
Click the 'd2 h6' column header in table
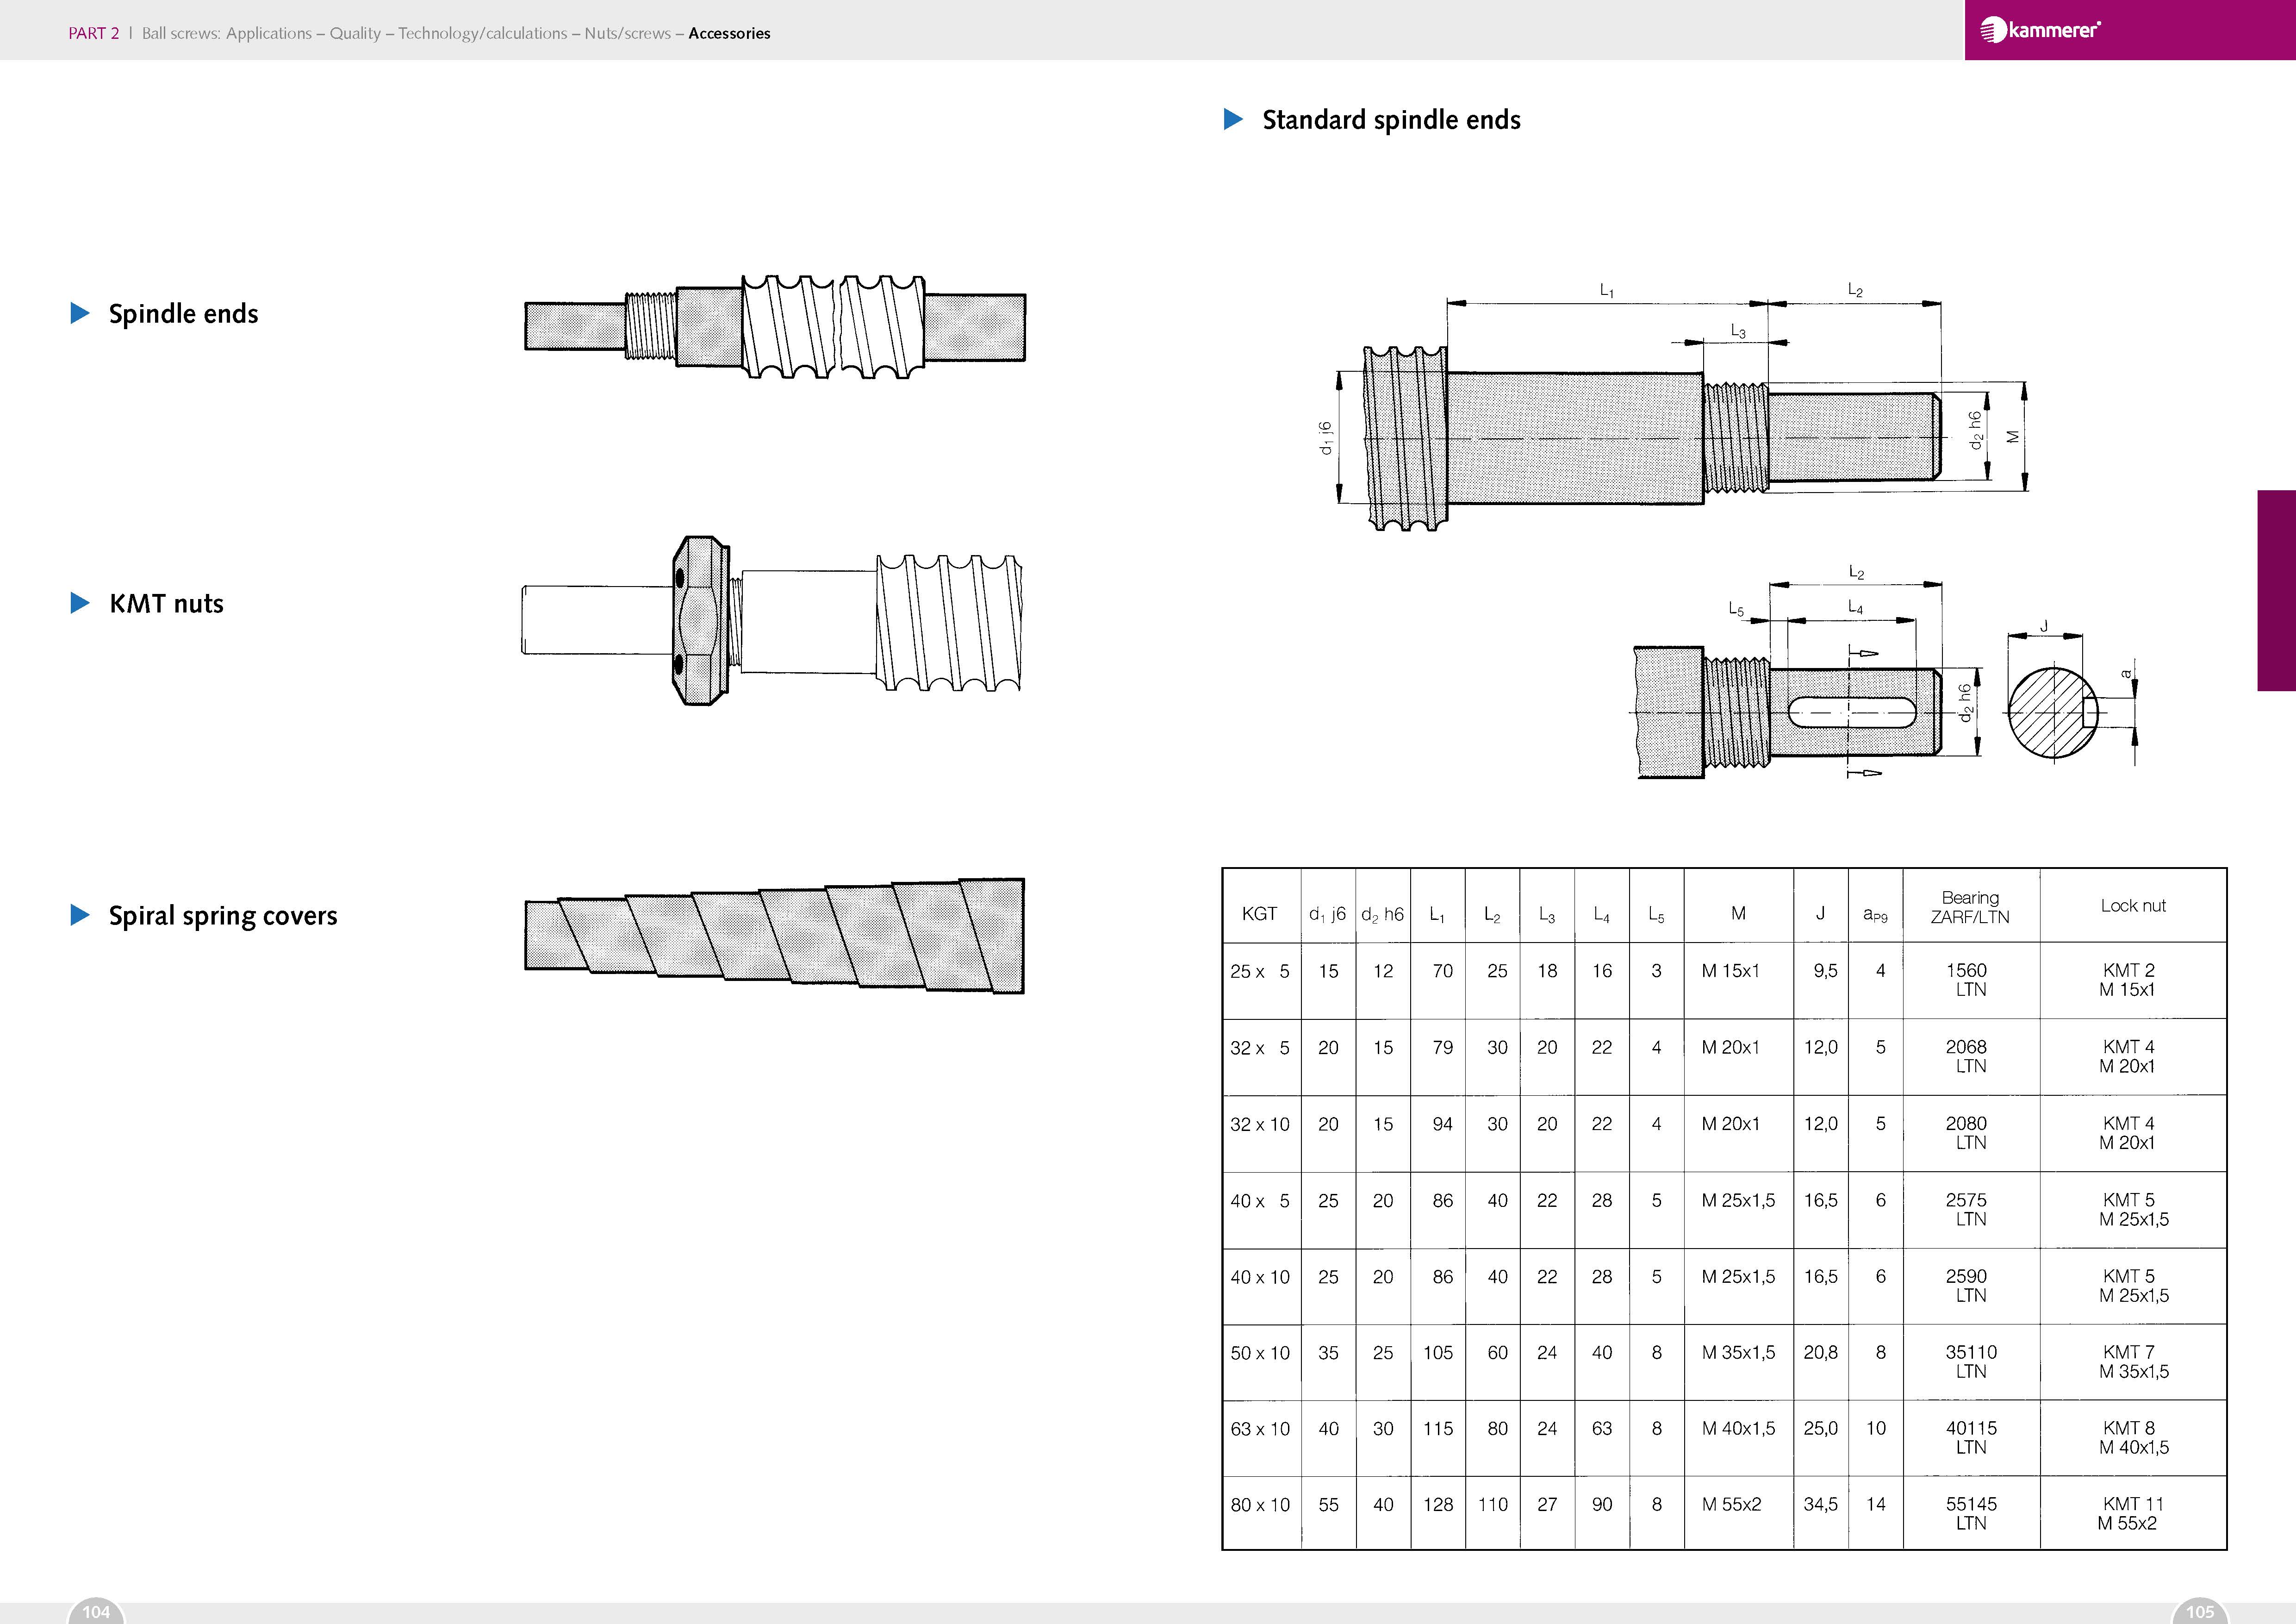click(1382, 914)
